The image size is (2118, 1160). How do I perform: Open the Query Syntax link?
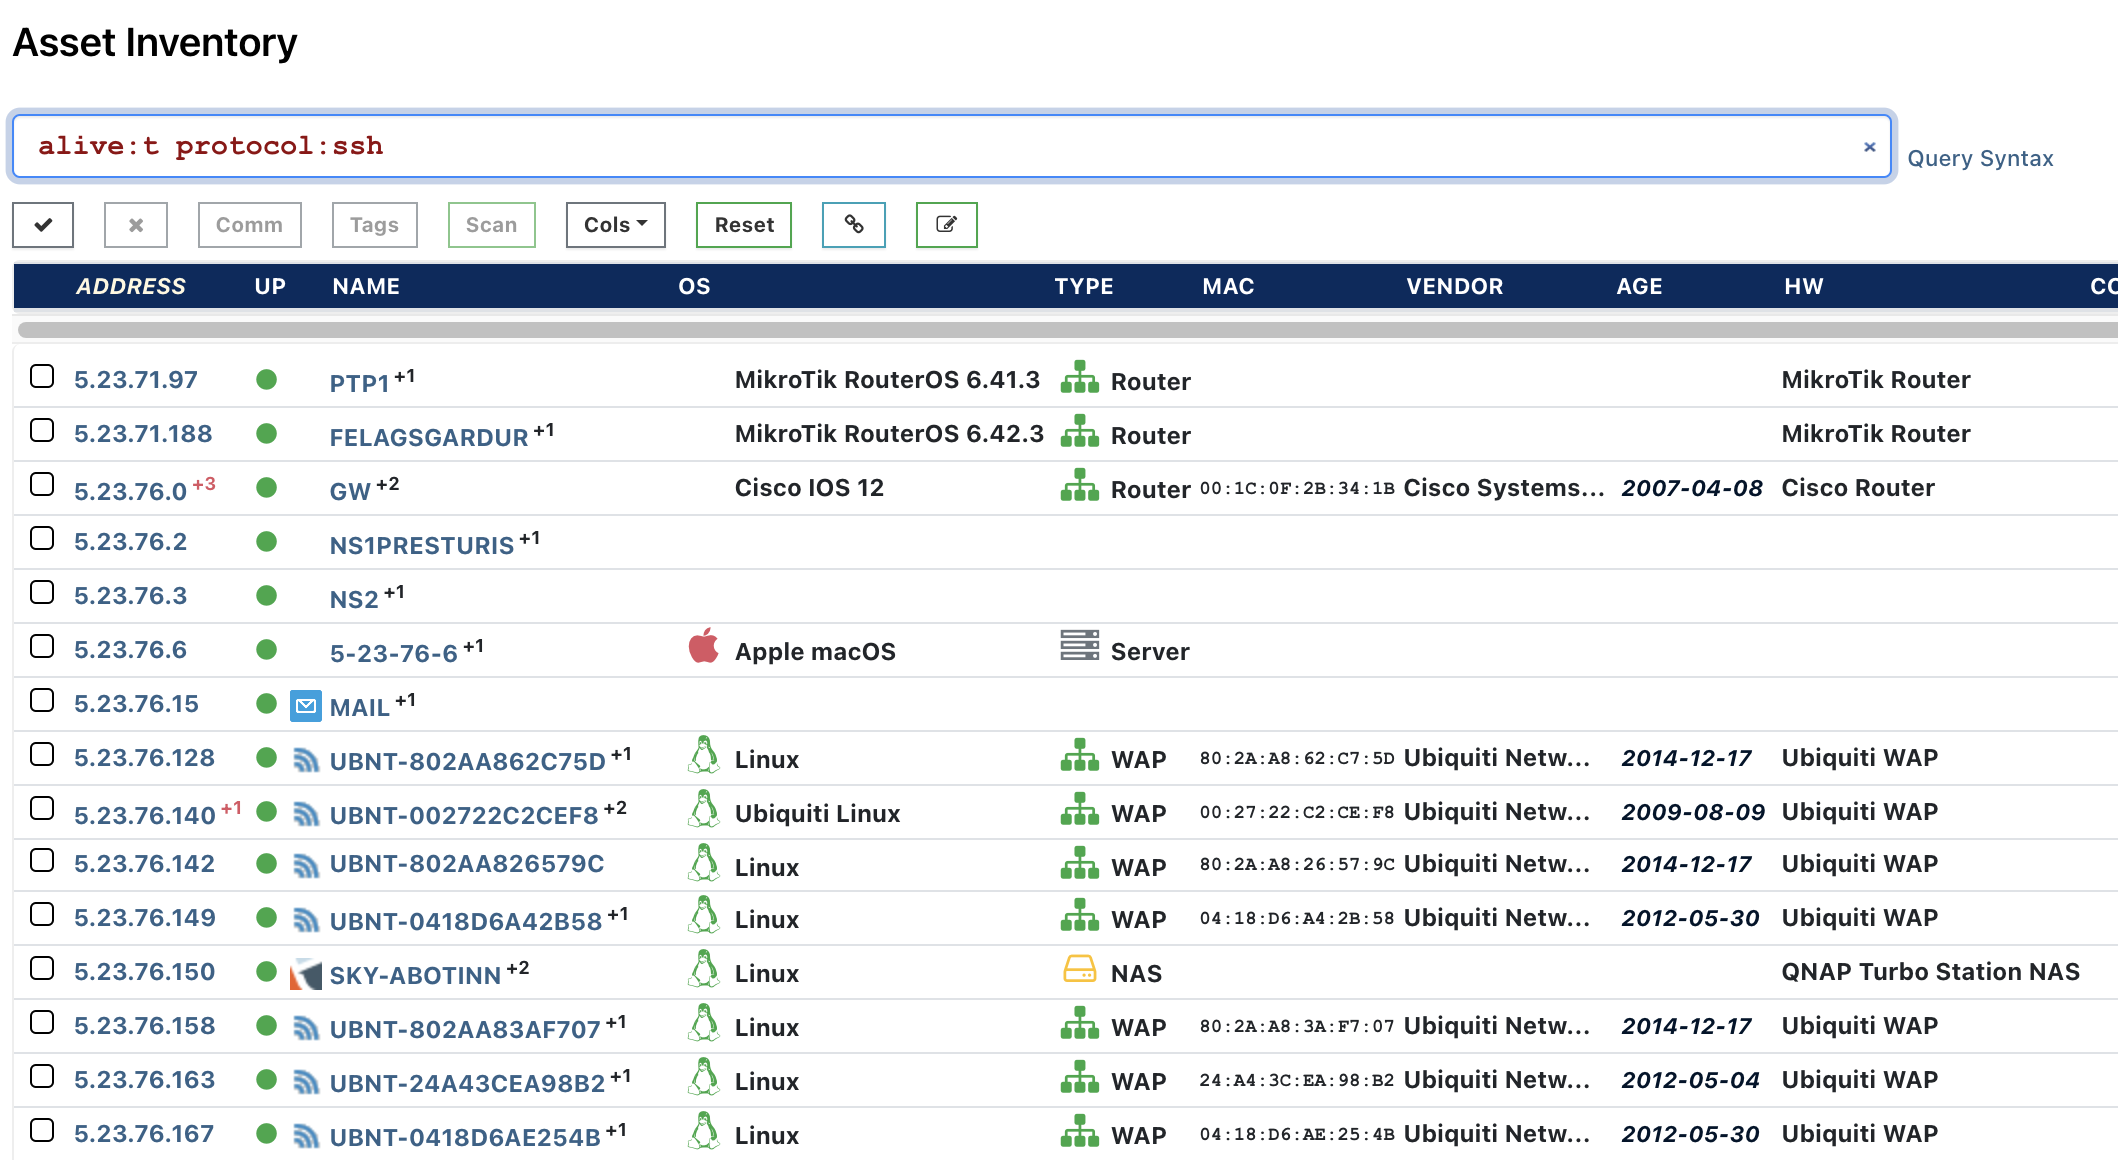coord(1978,158)
